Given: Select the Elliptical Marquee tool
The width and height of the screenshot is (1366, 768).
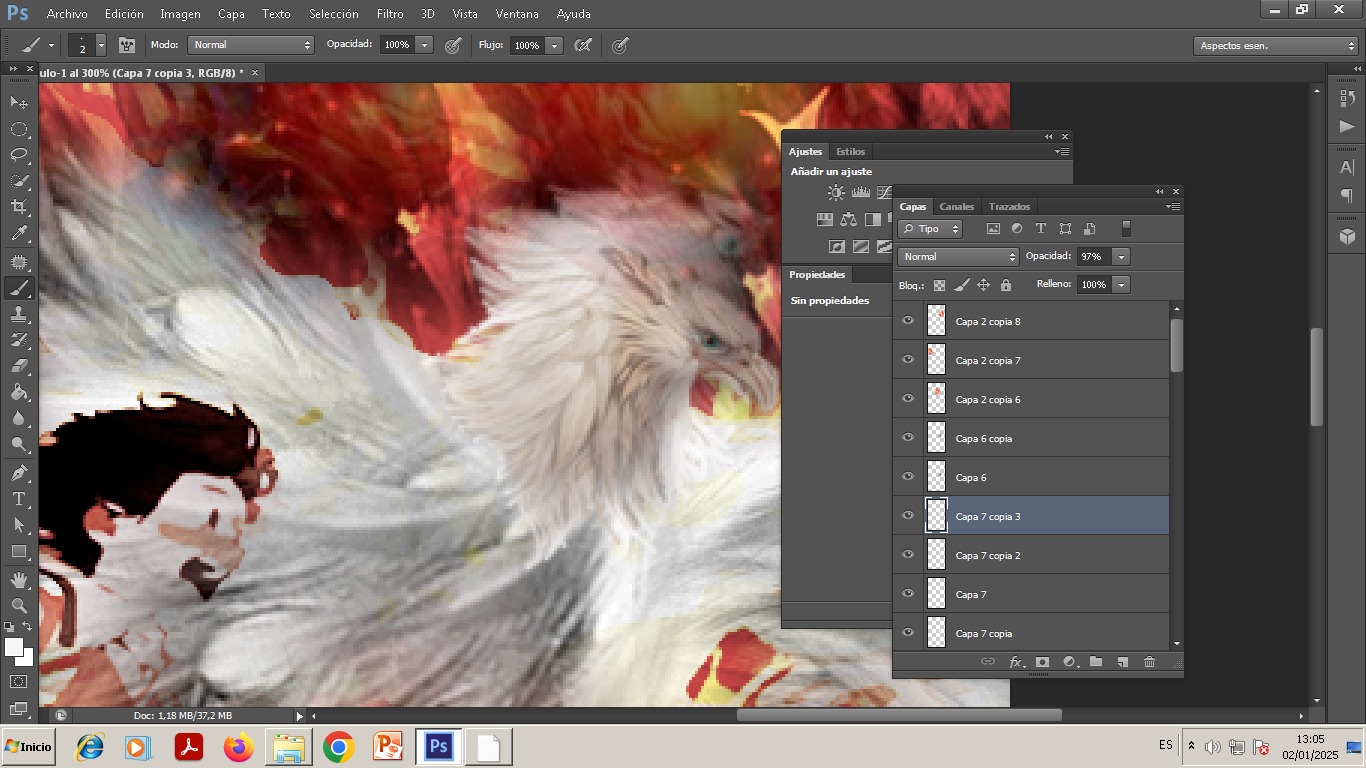Looking at the screenshot, I should click(19, 129).
